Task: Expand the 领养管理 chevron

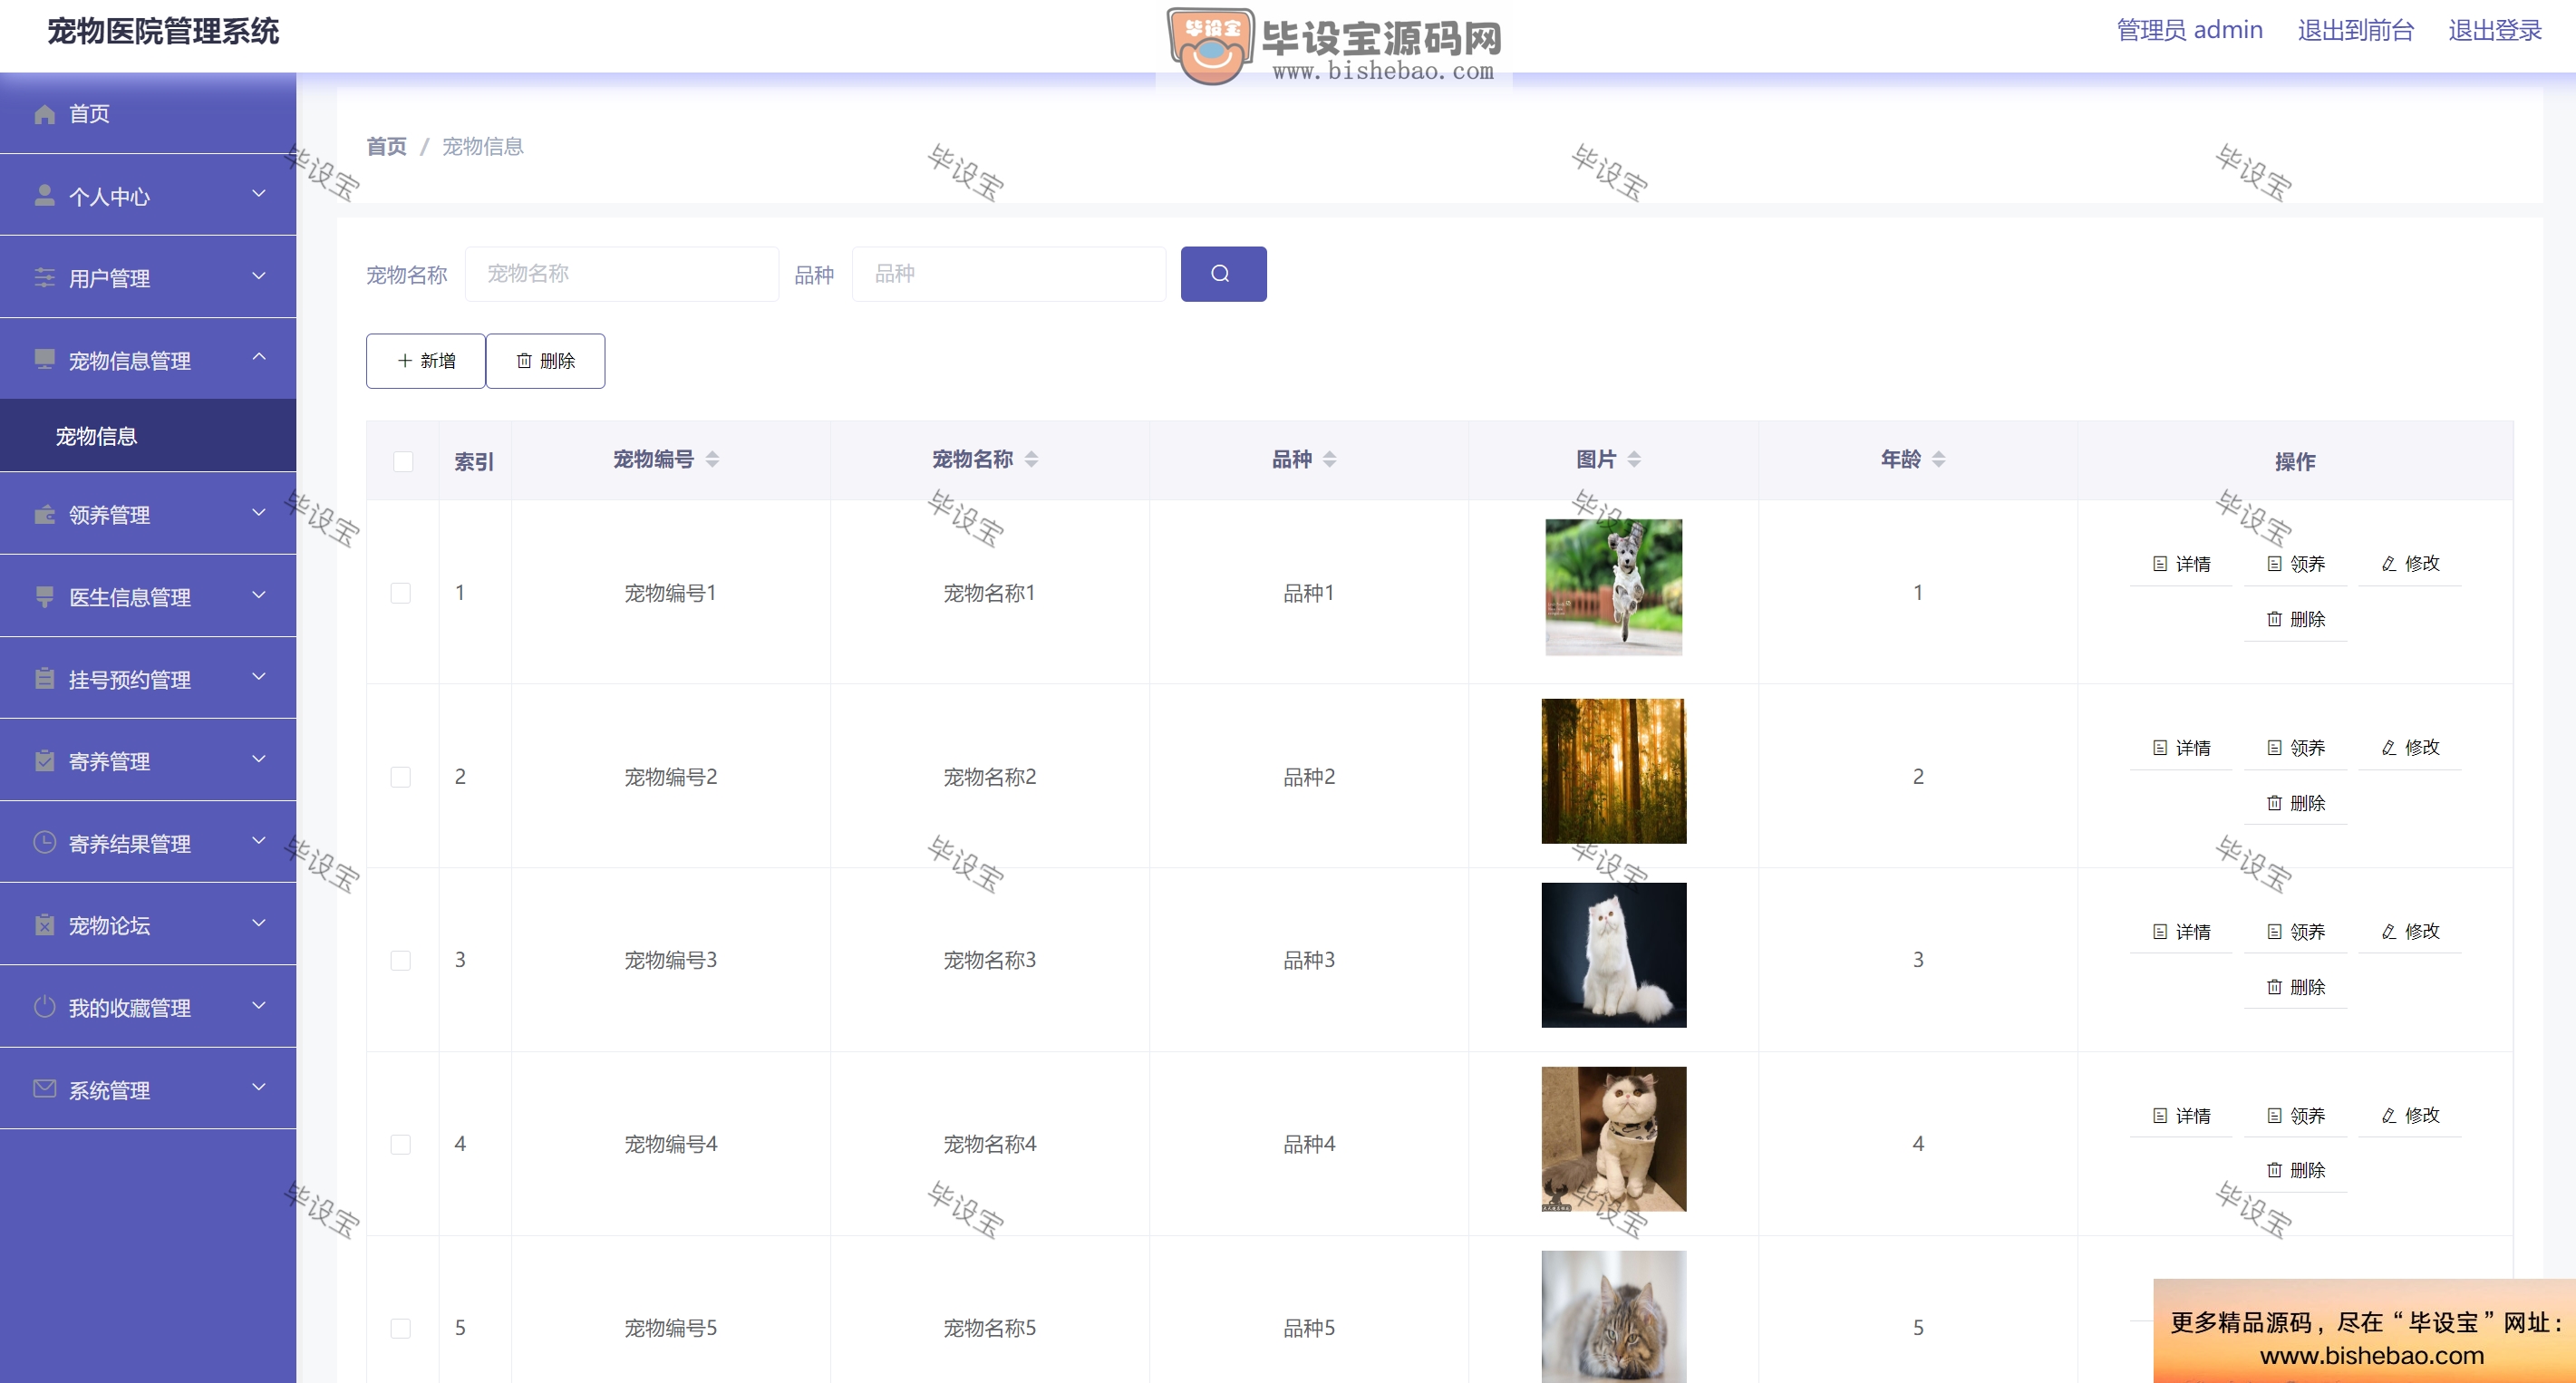Action: click(x=259, y=513)
